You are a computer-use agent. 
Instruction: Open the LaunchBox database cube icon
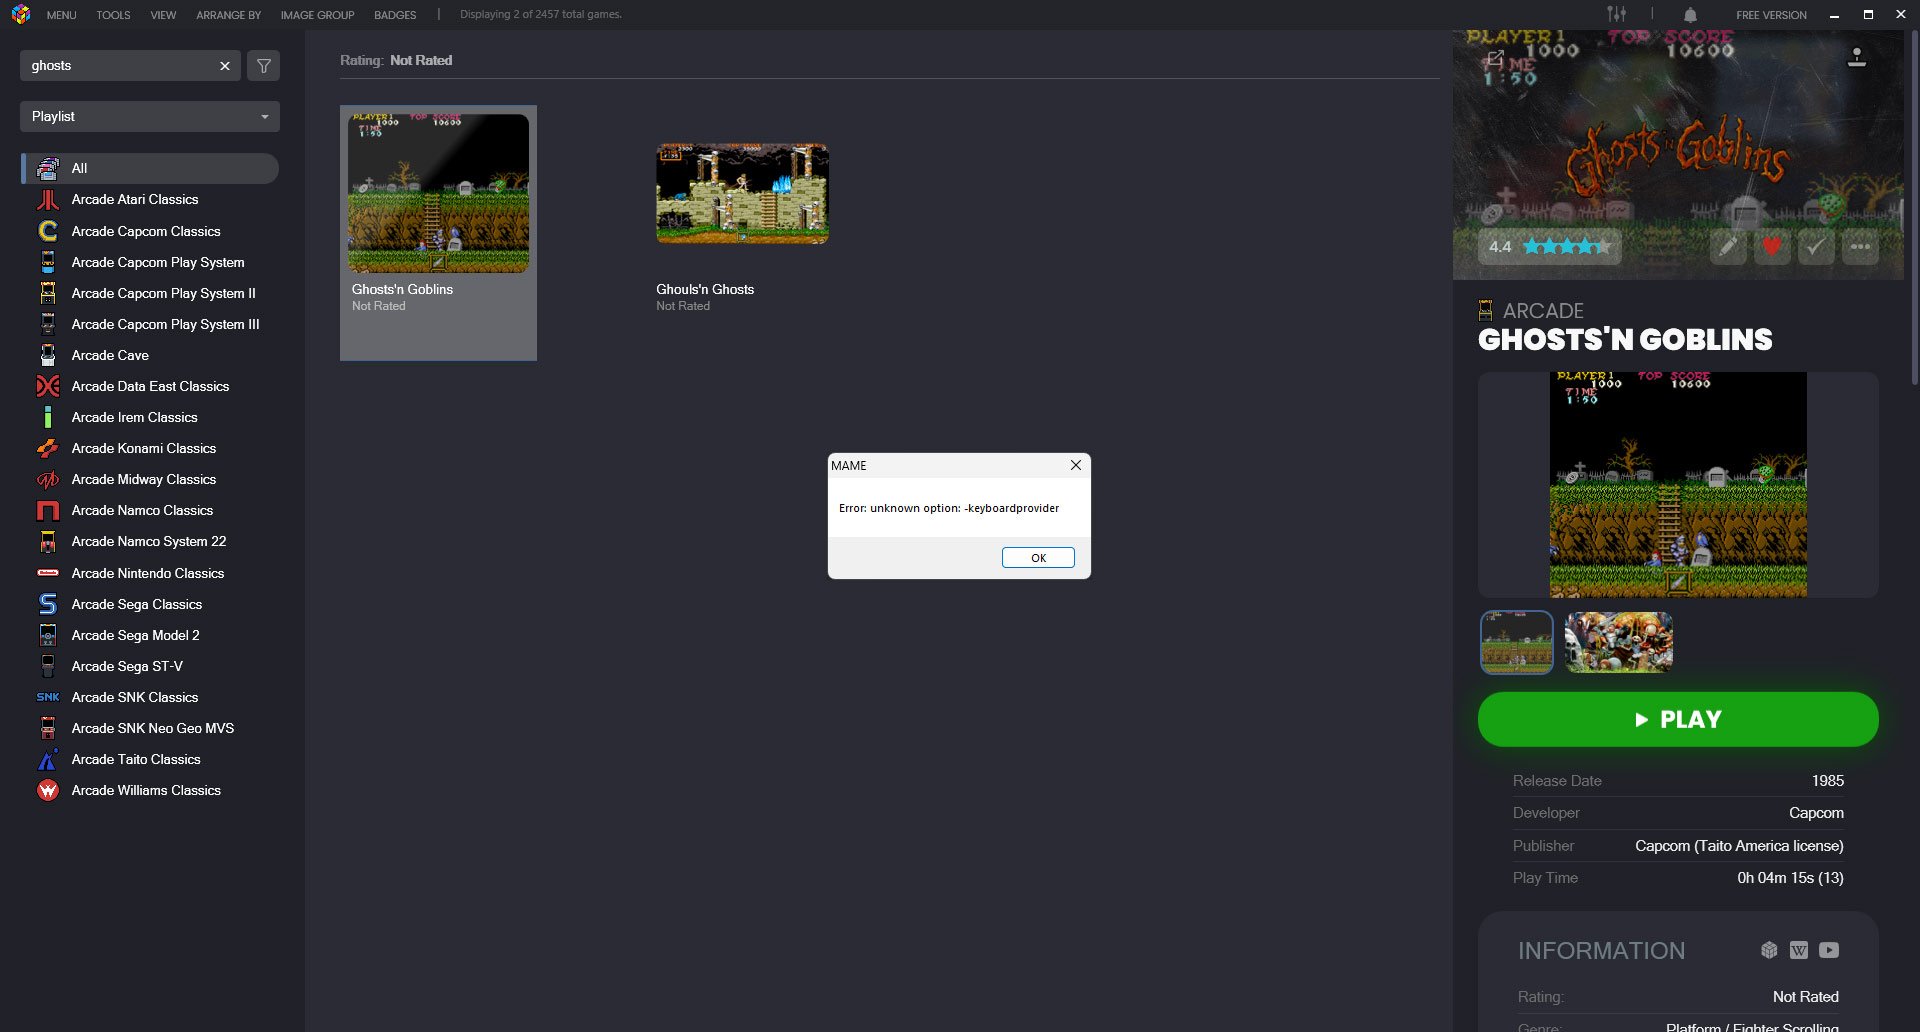[x=1769, y=950]
